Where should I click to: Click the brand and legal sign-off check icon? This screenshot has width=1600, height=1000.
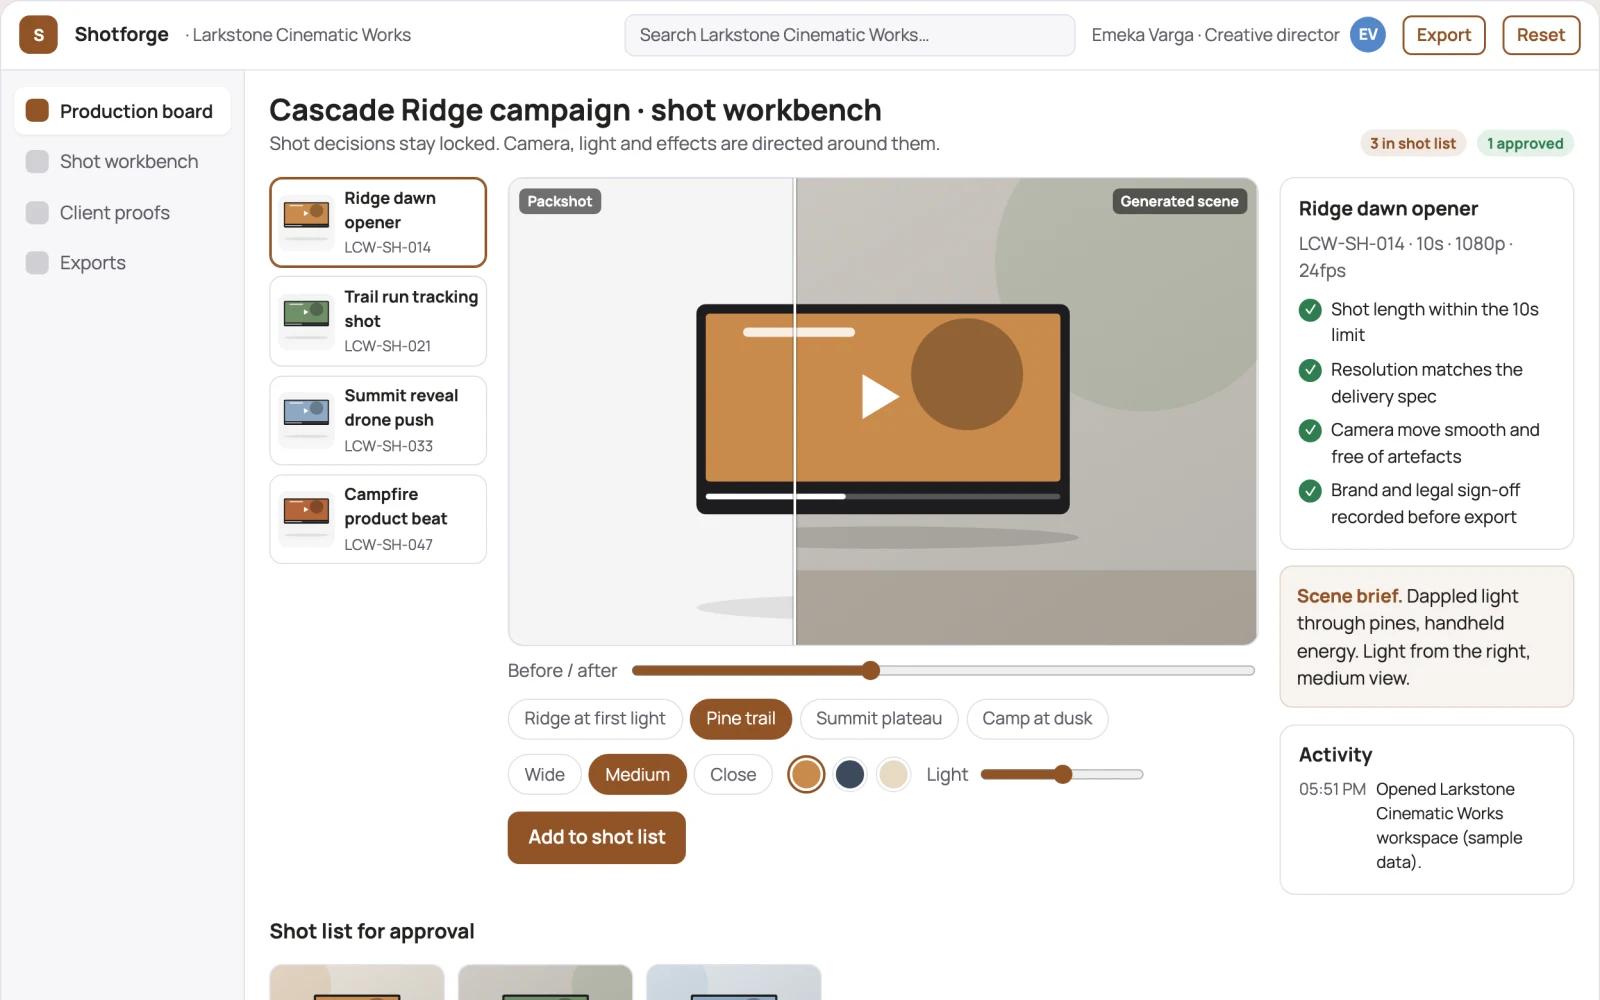[x=1310, y=491]
